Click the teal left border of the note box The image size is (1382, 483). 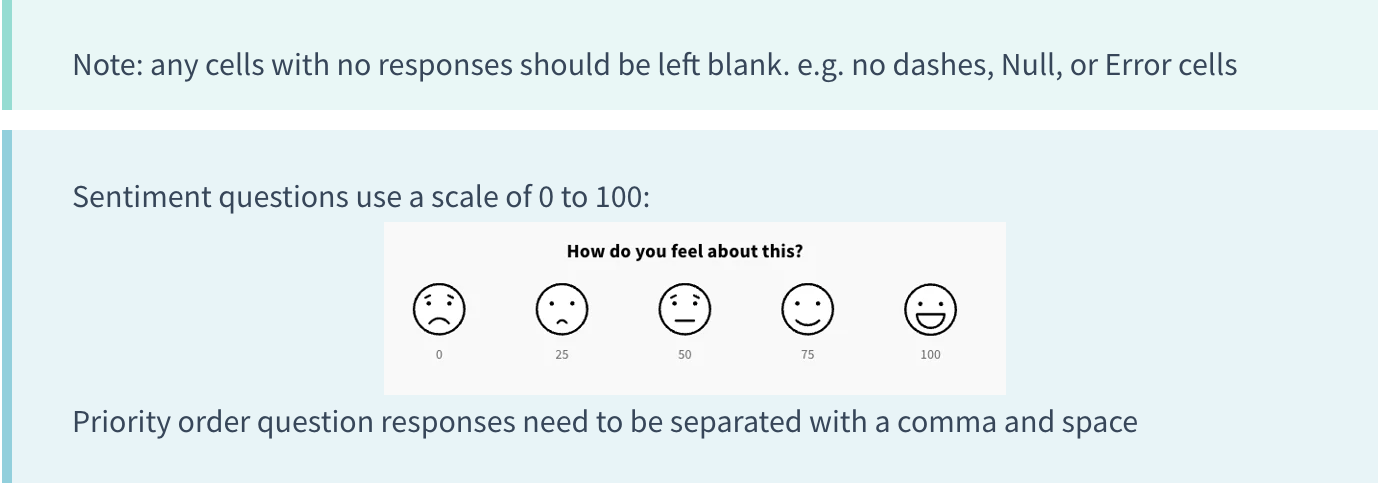point(6,54)
